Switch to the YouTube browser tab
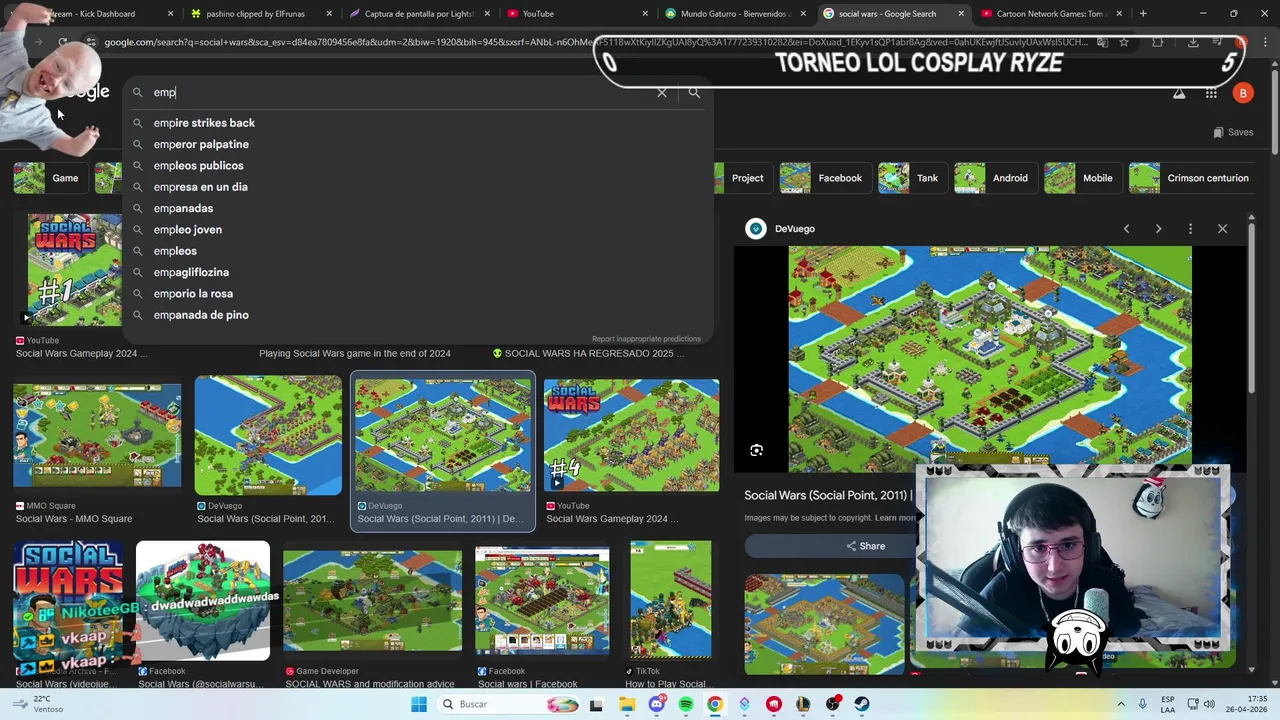 pos(575,14)
